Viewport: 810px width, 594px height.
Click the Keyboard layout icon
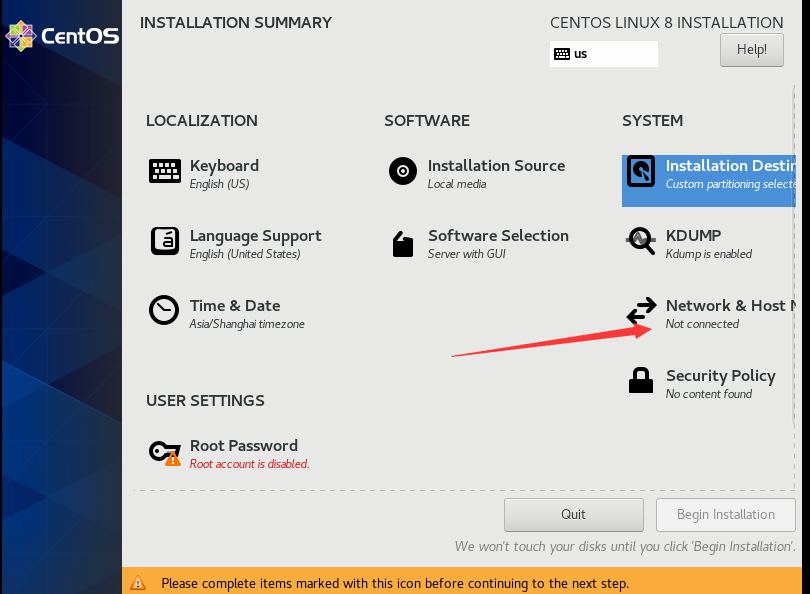(165, 171)
